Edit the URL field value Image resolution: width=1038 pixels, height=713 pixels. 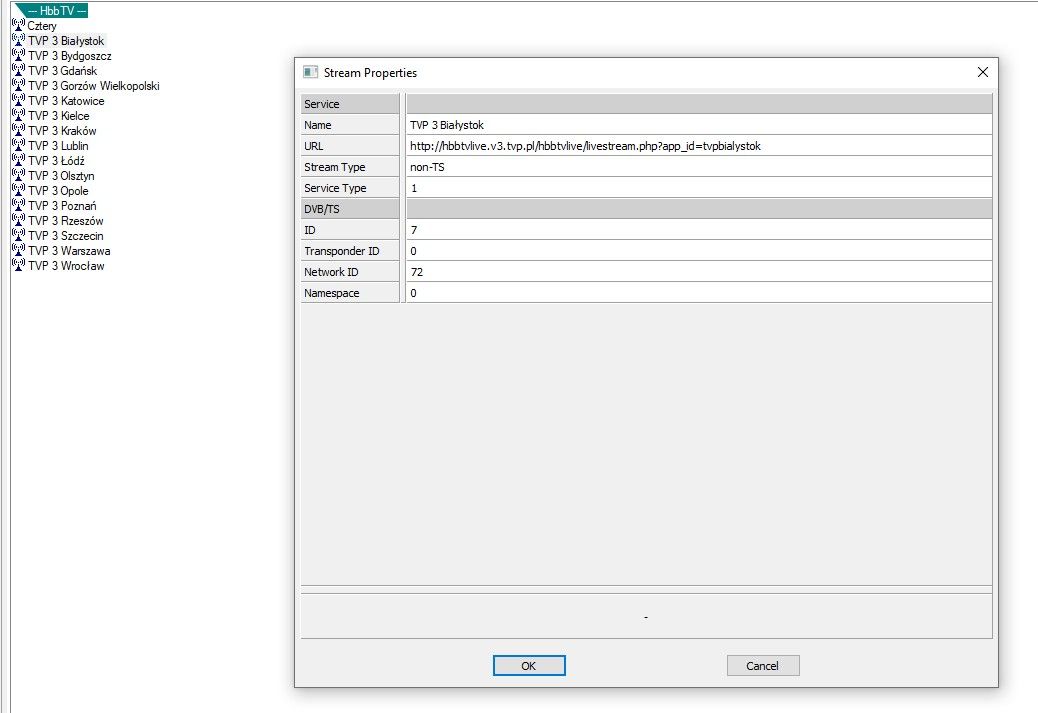click(699, 146)
